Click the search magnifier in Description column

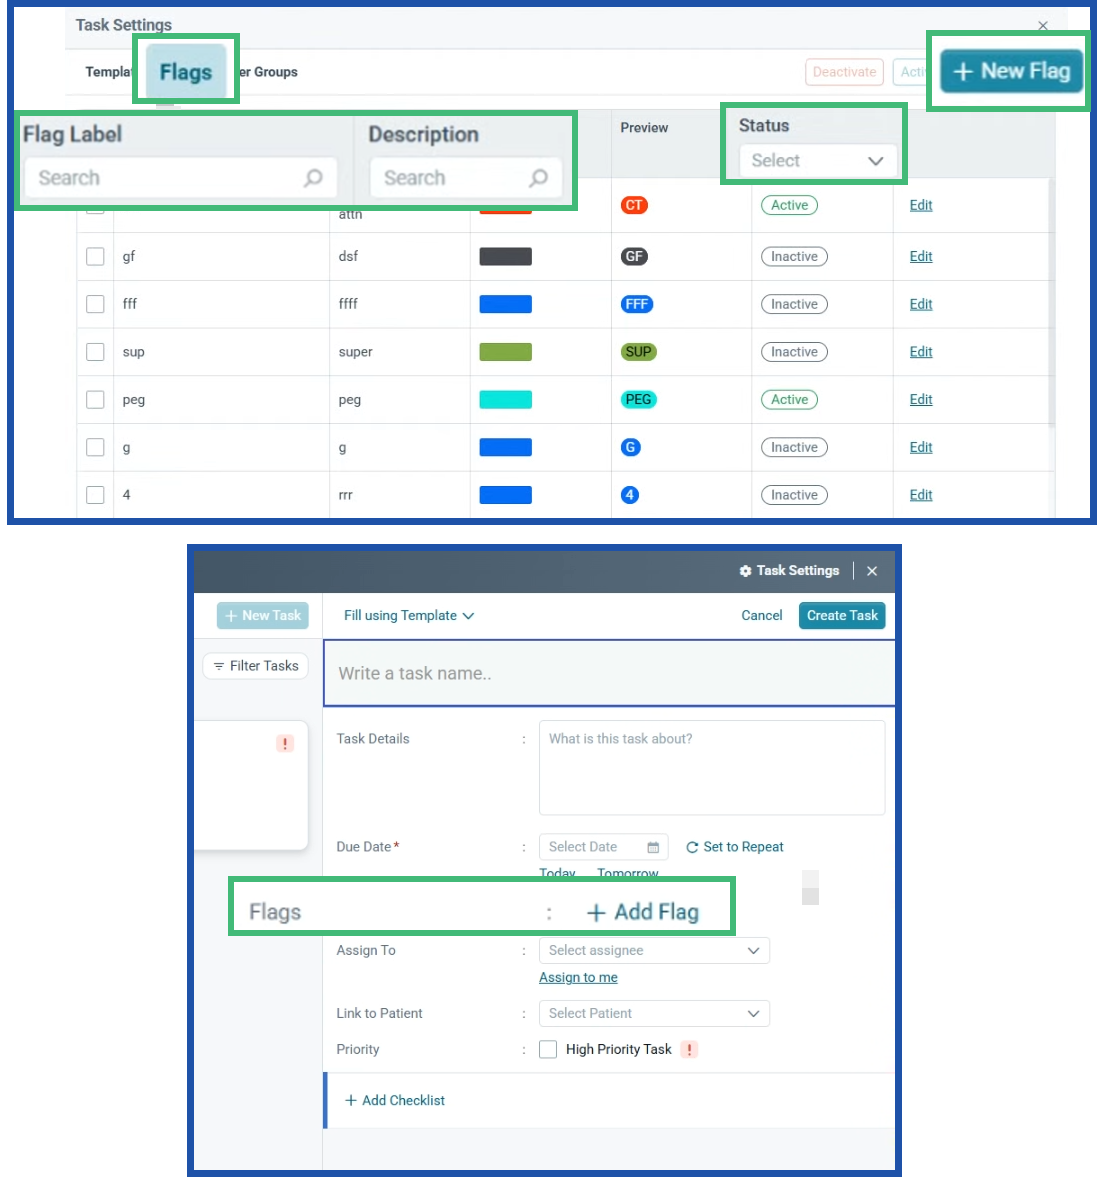[x=540, y=177]
